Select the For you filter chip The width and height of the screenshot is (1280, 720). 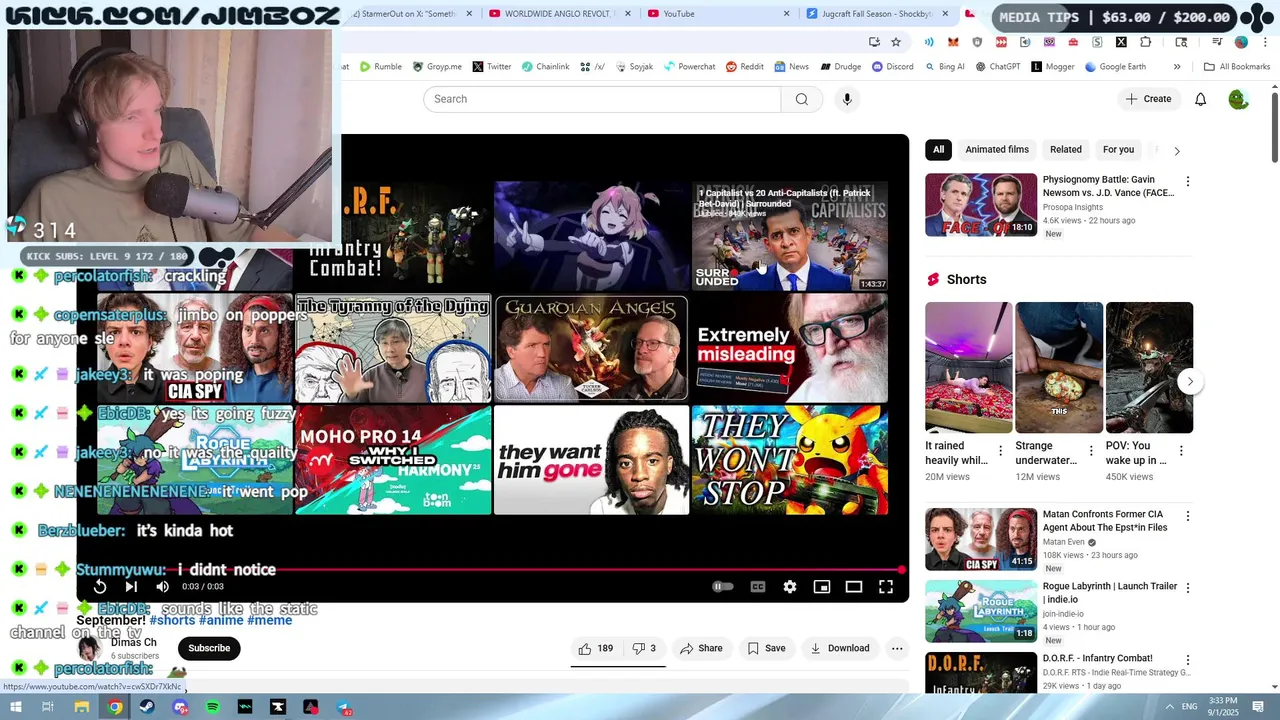coord(1118,150)
